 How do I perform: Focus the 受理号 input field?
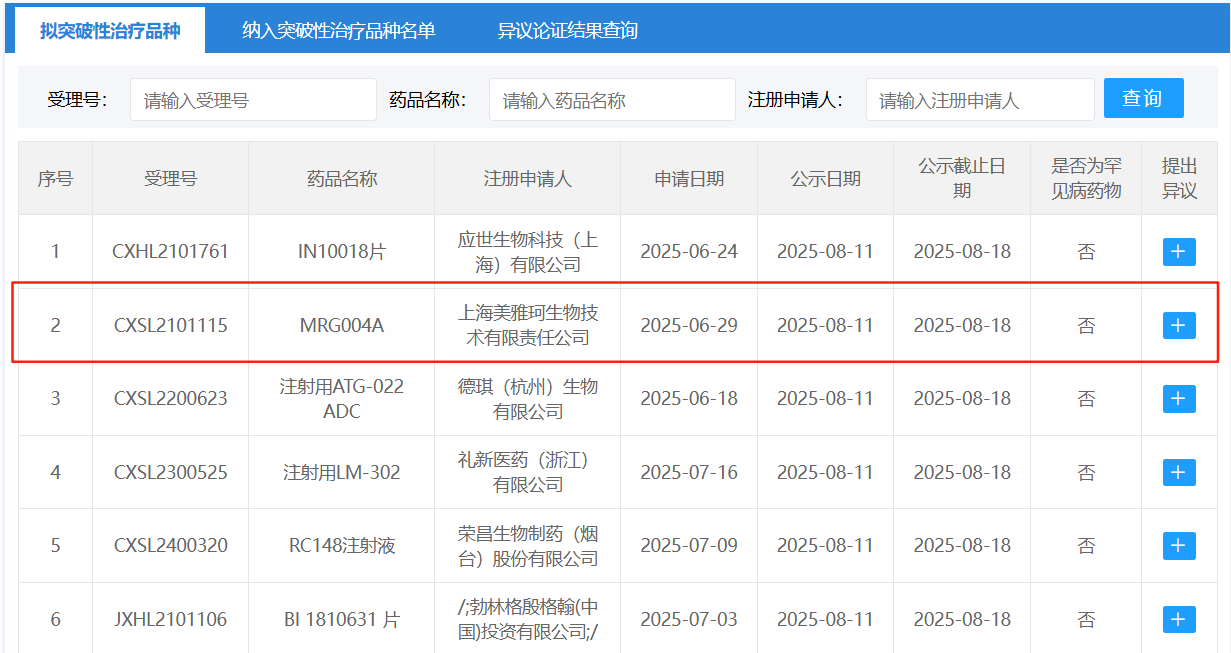(253, 100)
